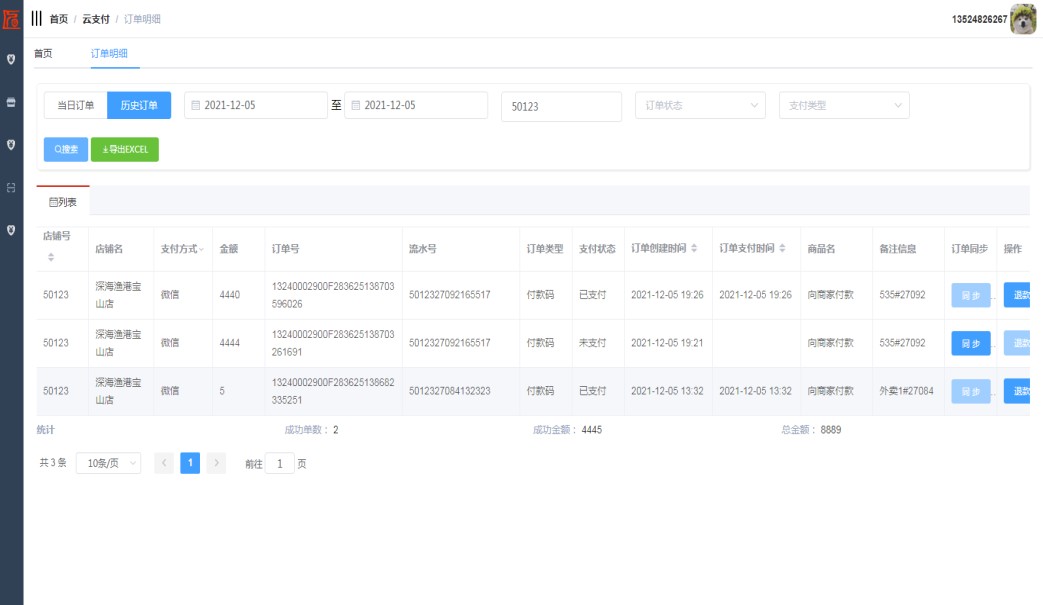Expand the 支付类型 dropdown
1043x605 pixels.
(x=844, y=105)
